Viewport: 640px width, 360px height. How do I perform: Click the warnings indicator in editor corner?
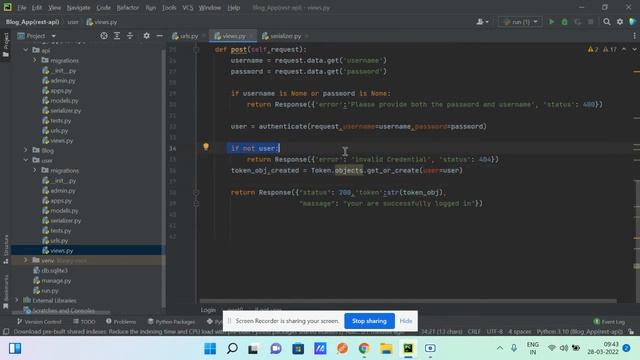point(602,49)
